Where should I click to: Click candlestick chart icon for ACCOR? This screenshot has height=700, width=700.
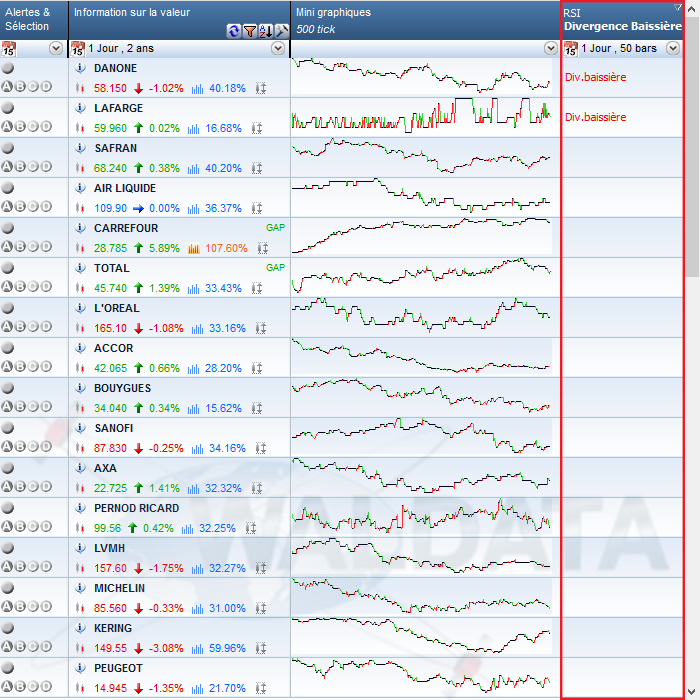pyautogui.click(x=80, y=368)
